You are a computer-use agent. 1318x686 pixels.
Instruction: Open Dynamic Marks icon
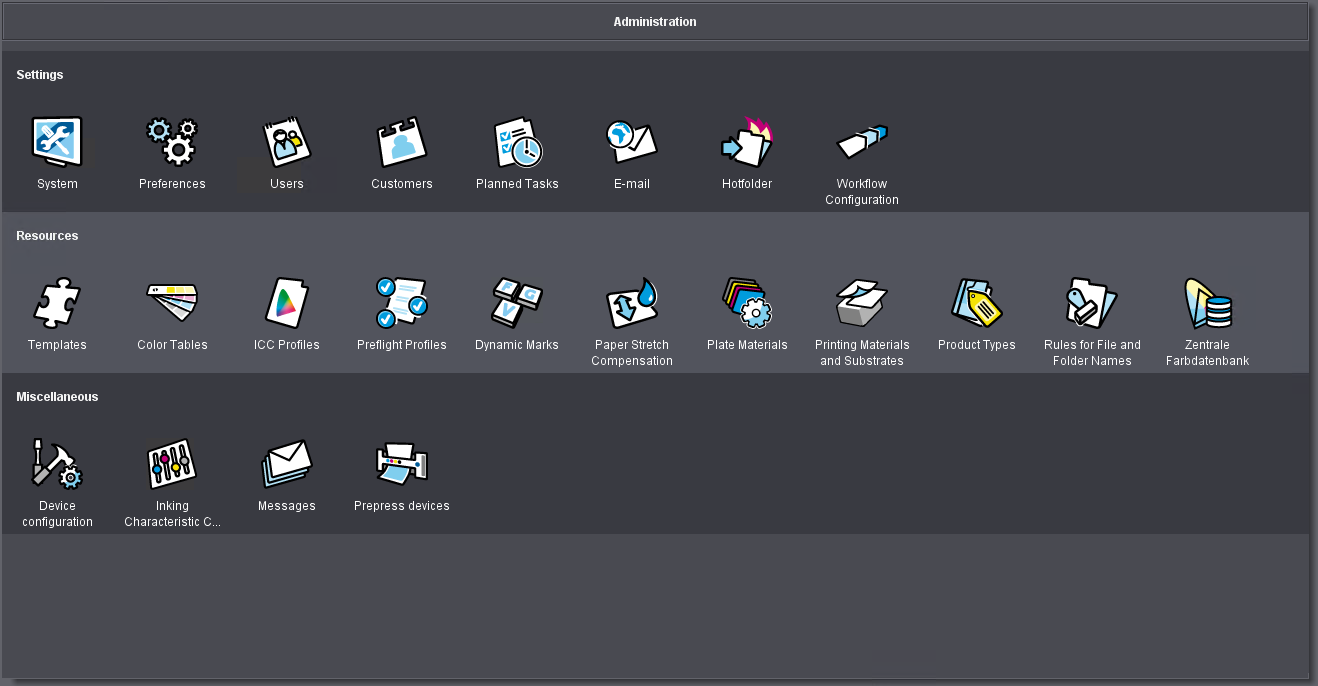(517, 303)
